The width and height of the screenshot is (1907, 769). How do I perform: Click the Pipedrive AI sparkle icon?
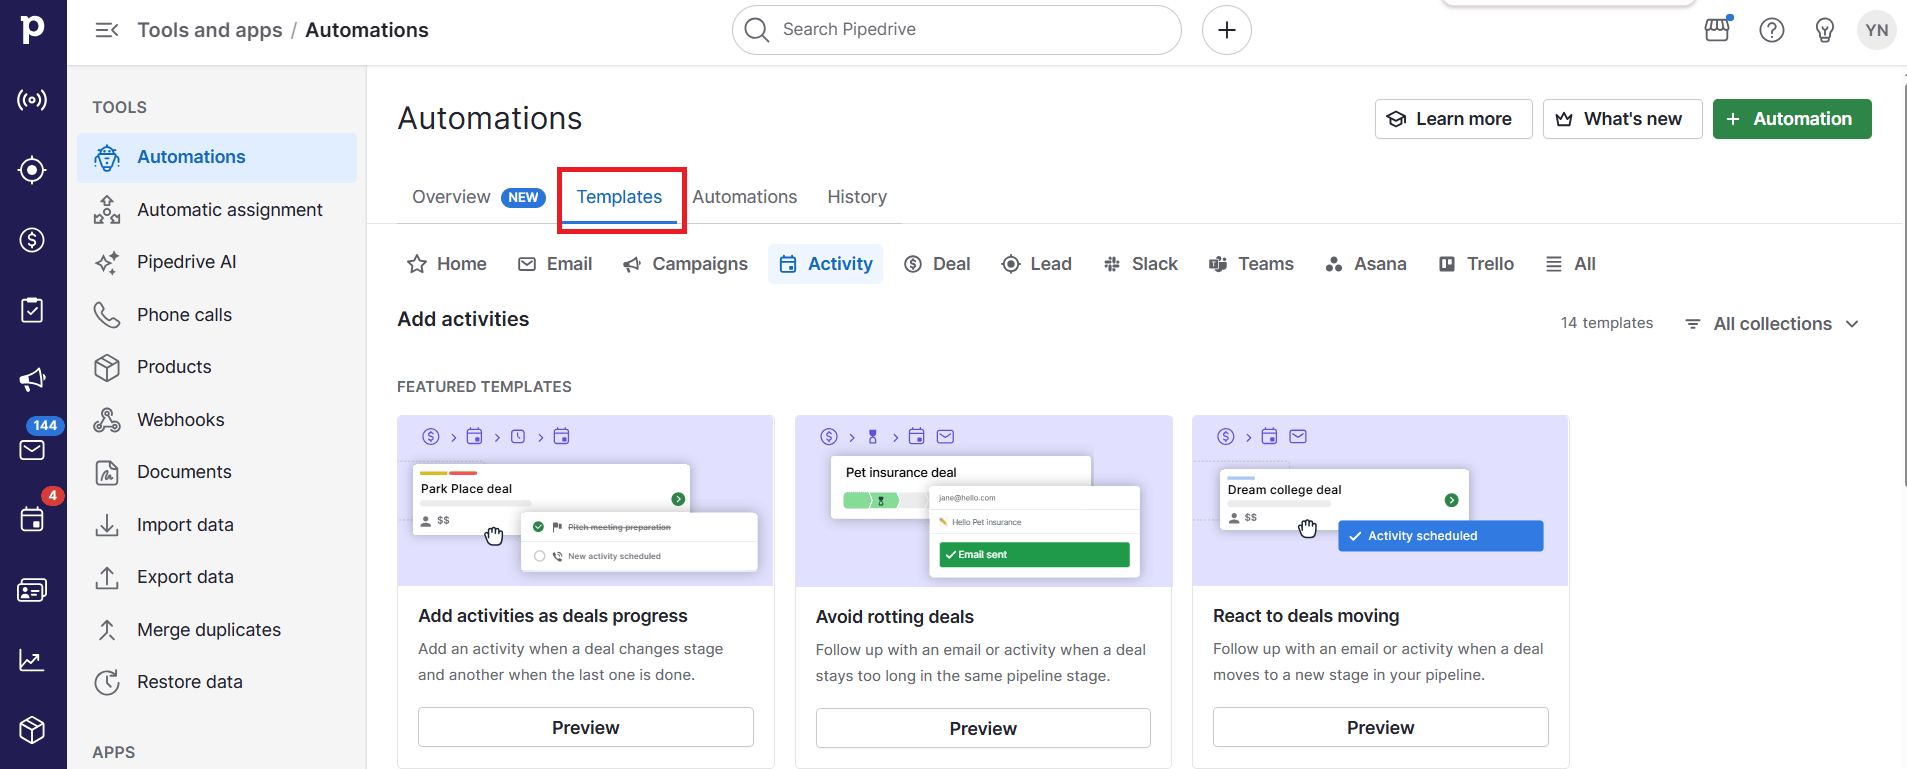click(x=107, y=262)
